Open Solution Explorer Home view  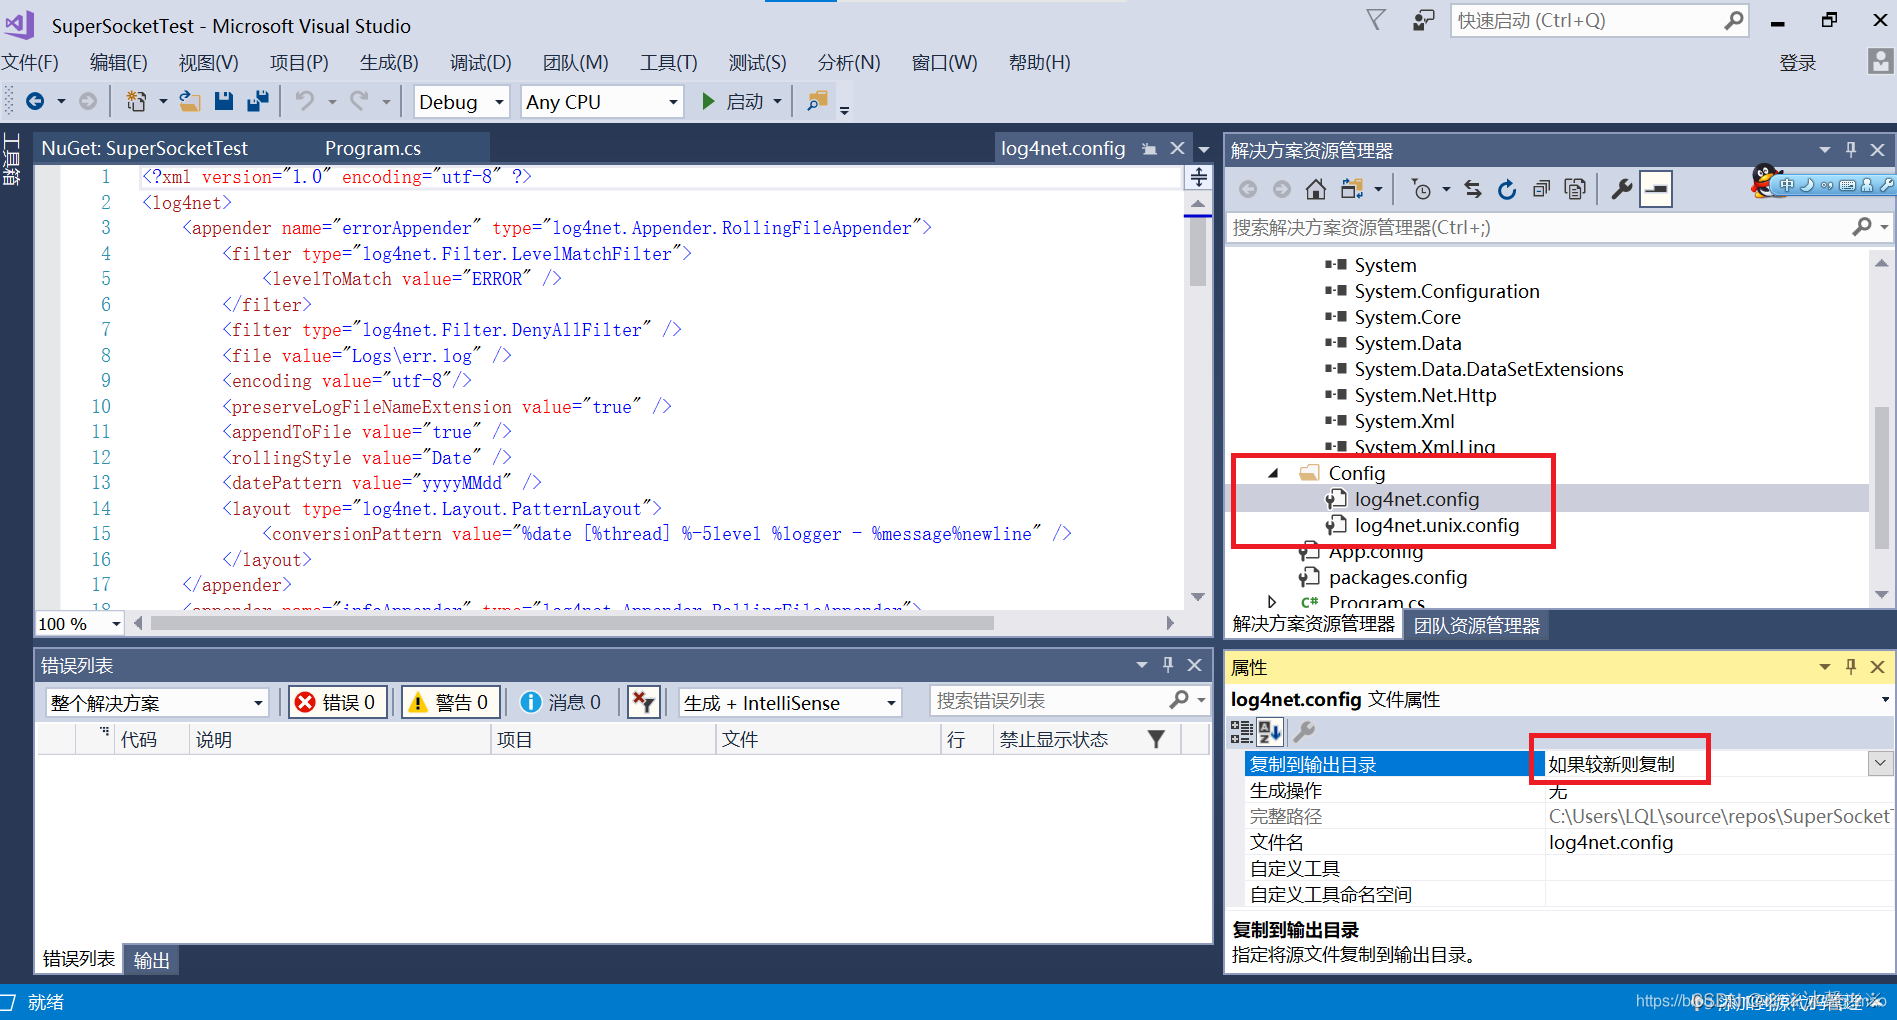pyautogui.click(x=1315, y=188)
